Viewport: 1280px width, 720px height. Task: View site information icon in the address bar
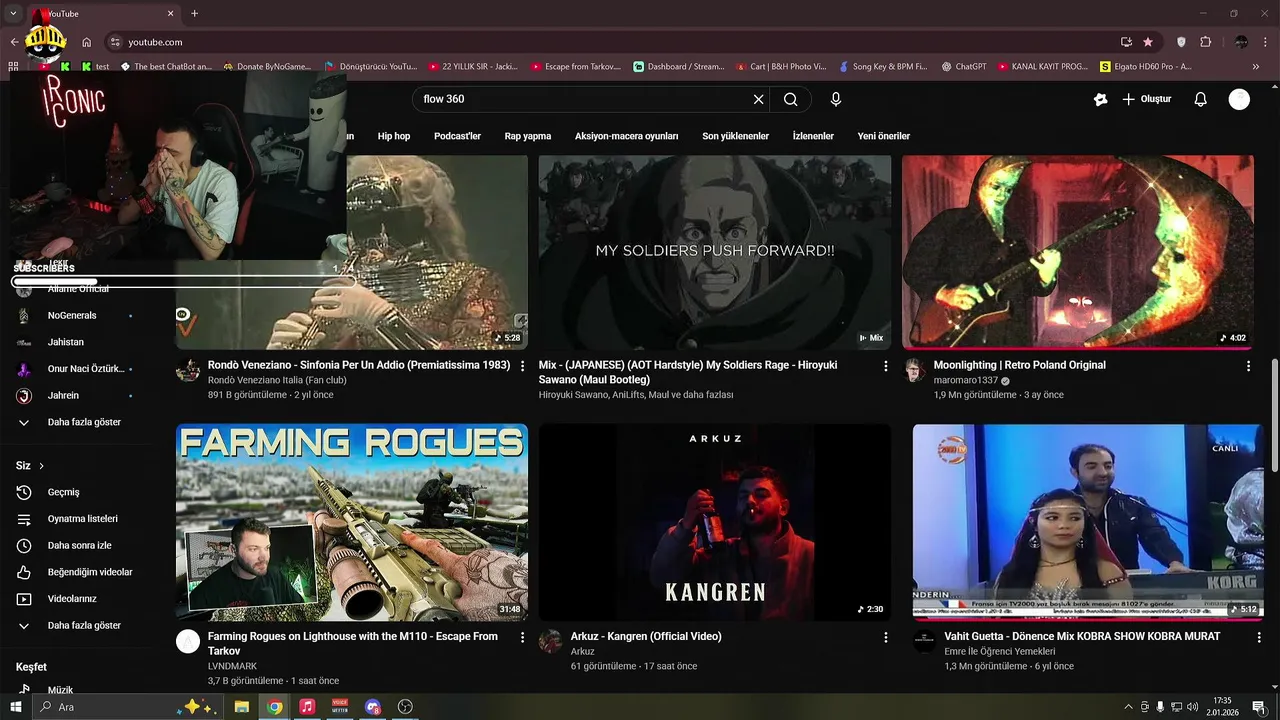(115, 42)
